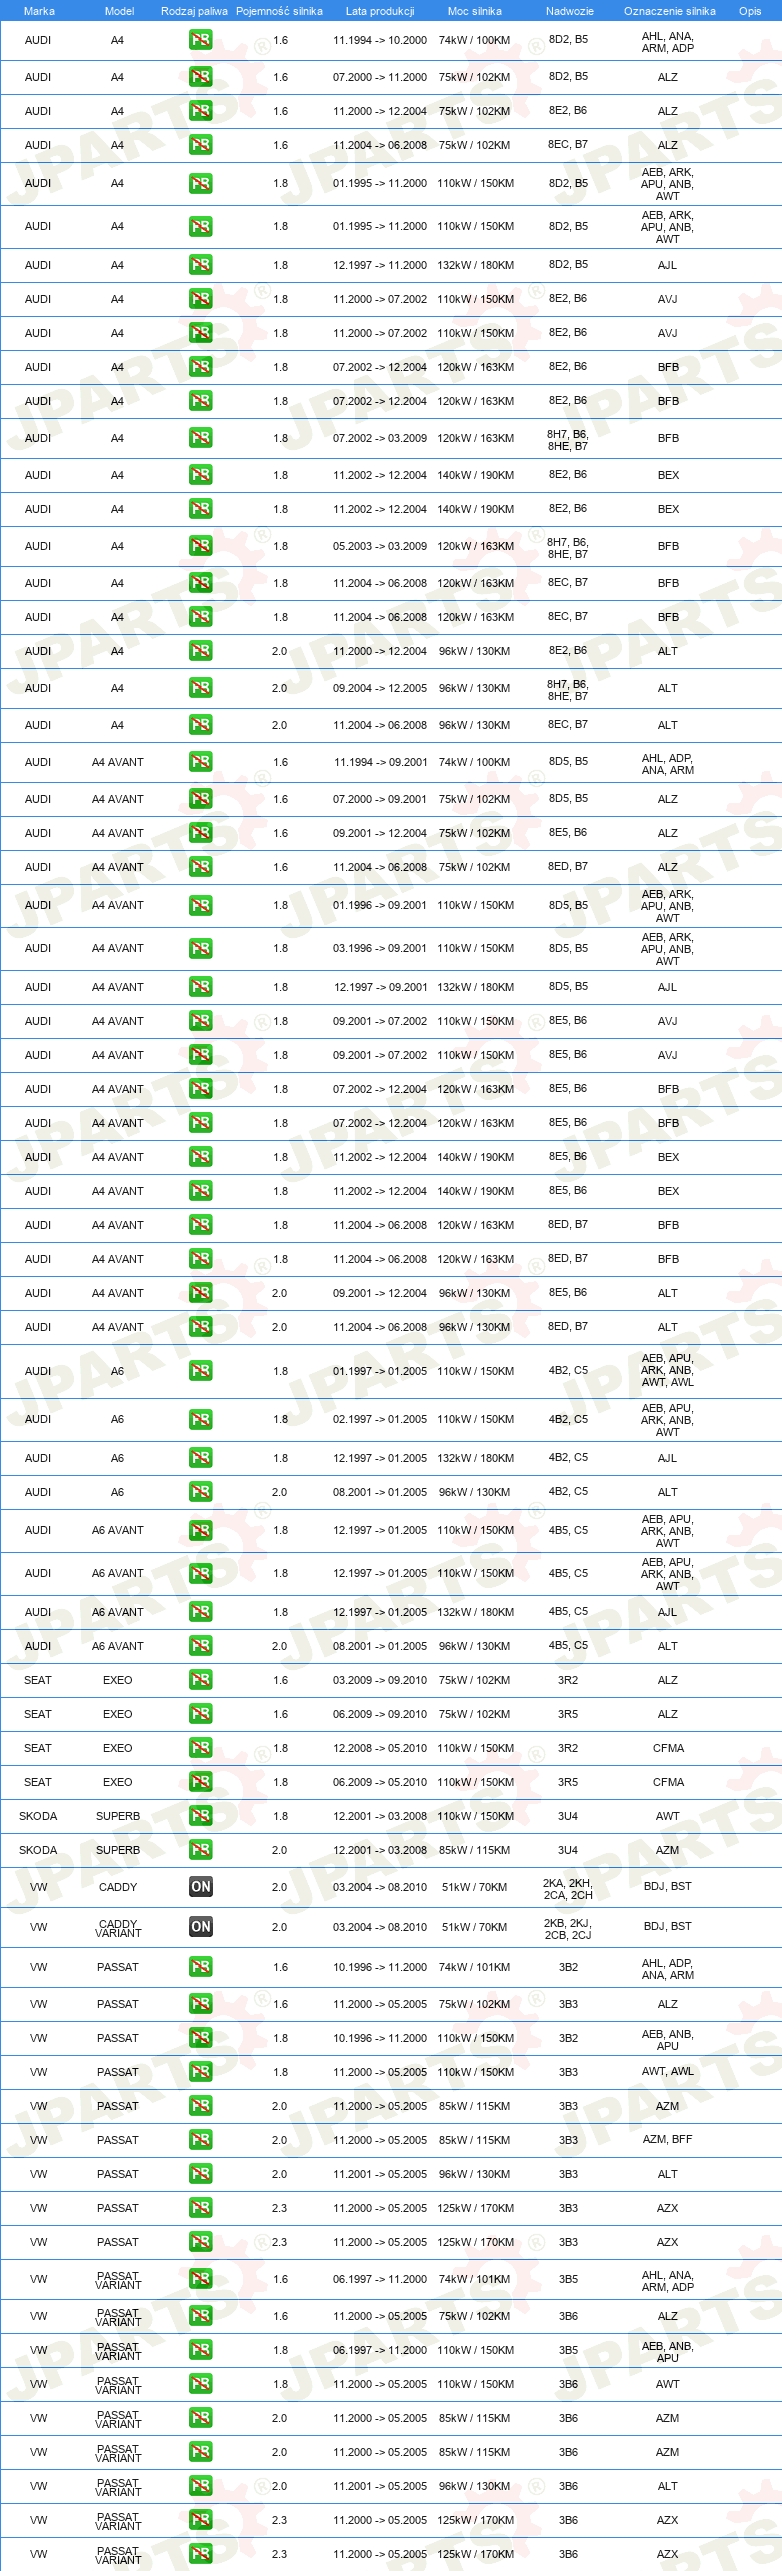Select 'AEB, ANB, APU' in Passat 3B2 row
Viewport: 782px width, 2571px height.
(668, 2040)
